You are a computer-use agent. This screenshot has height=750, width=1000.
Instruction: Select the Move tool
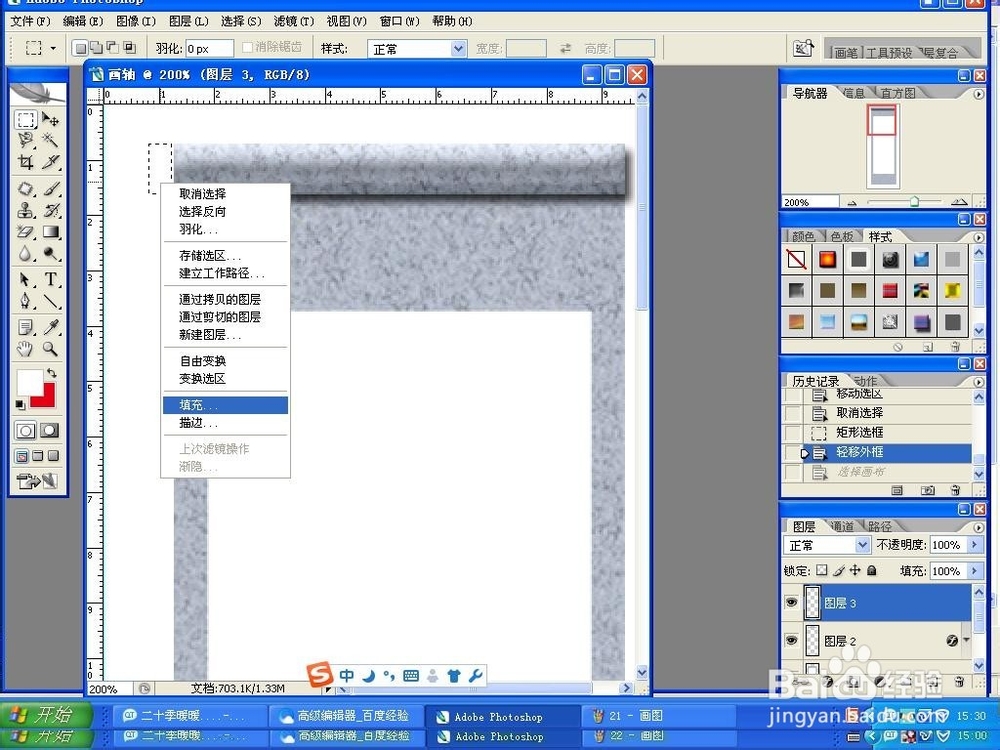50,119
